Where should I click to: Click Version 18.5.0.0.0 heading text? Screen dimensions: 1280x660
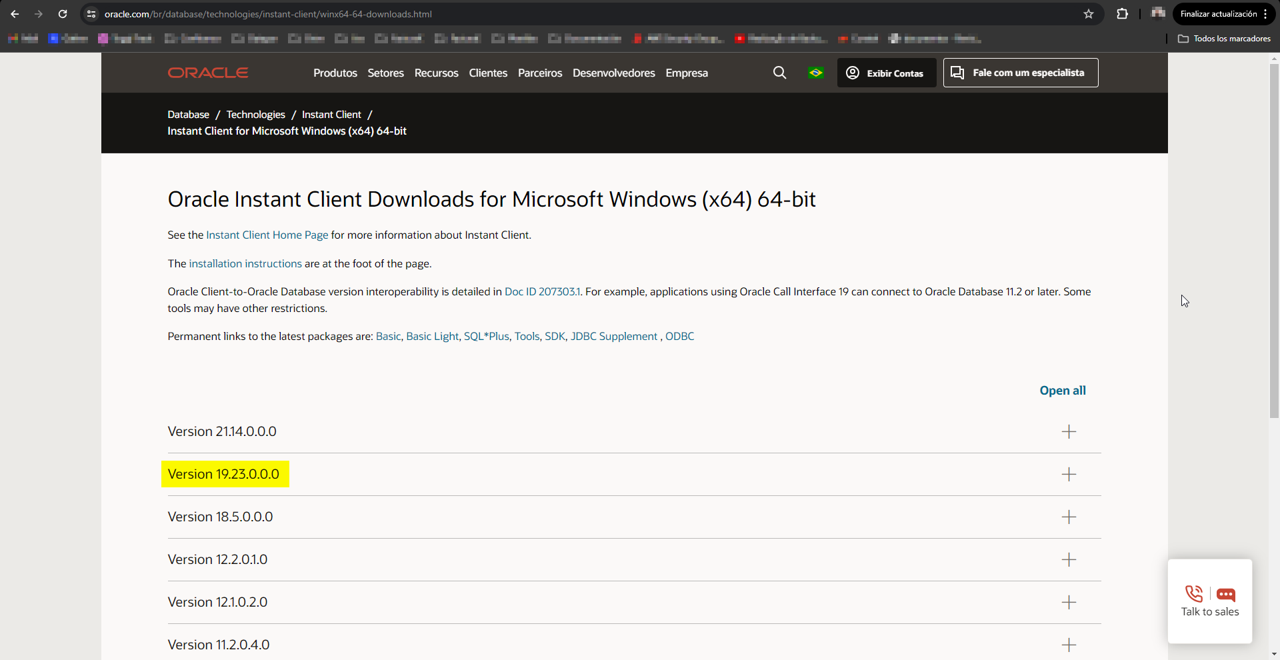pos(220,517)
